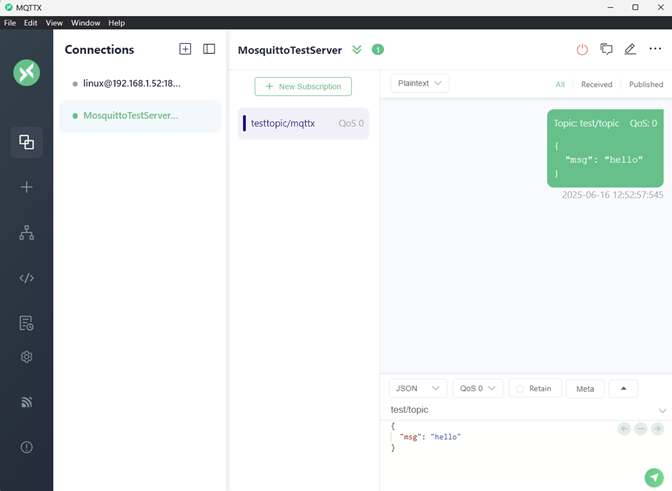Open the QoS 0 dropdown

(x=476, y=389)
